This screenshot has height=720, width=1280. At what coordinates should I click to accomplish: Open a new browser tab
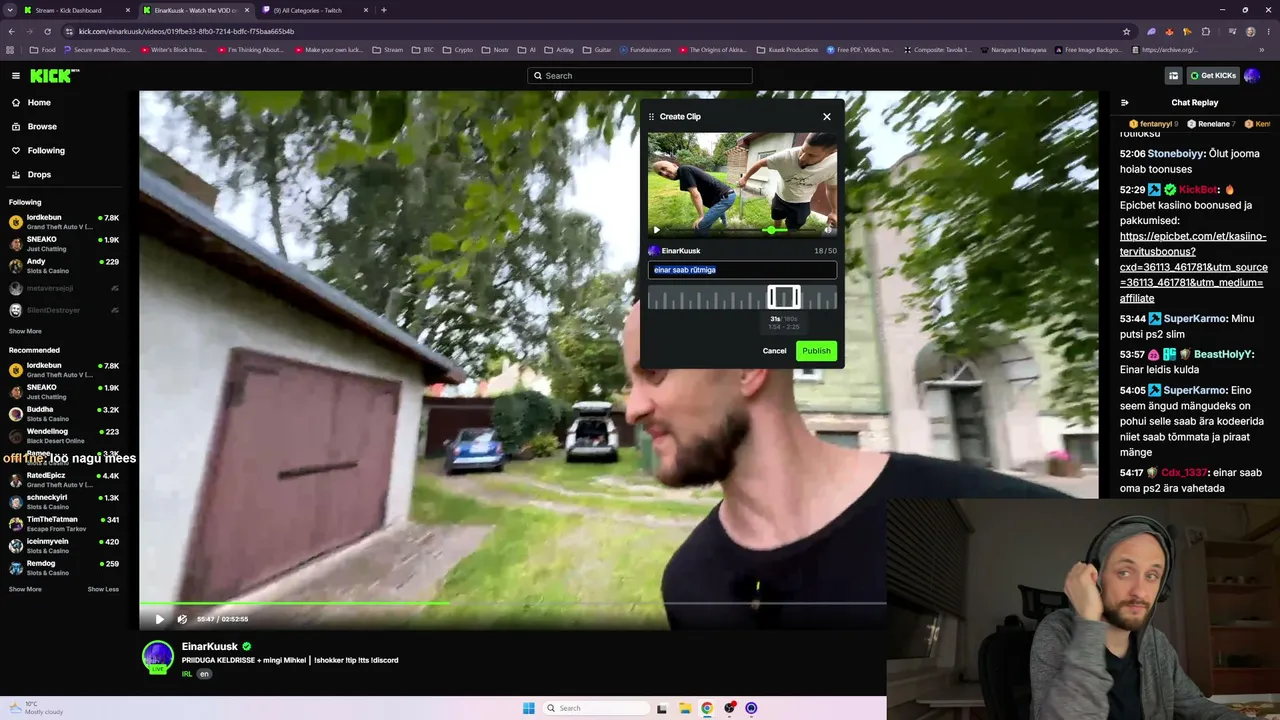(x=384, y=10)
